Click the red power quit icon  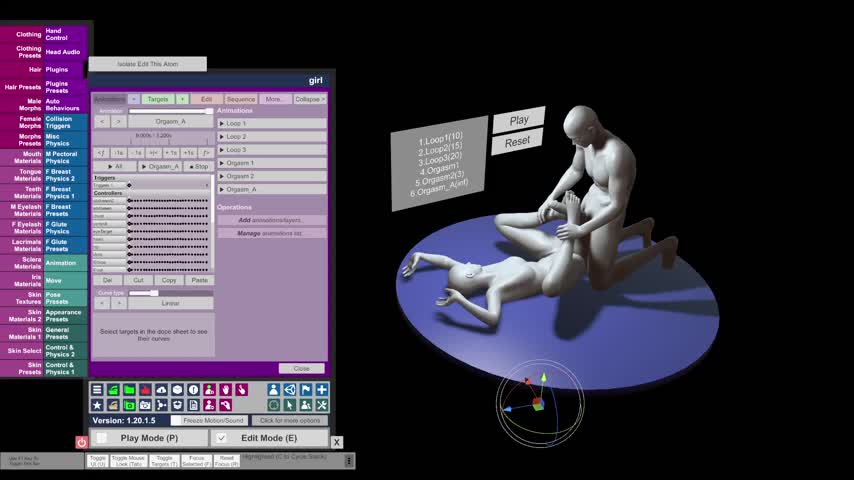82,442
